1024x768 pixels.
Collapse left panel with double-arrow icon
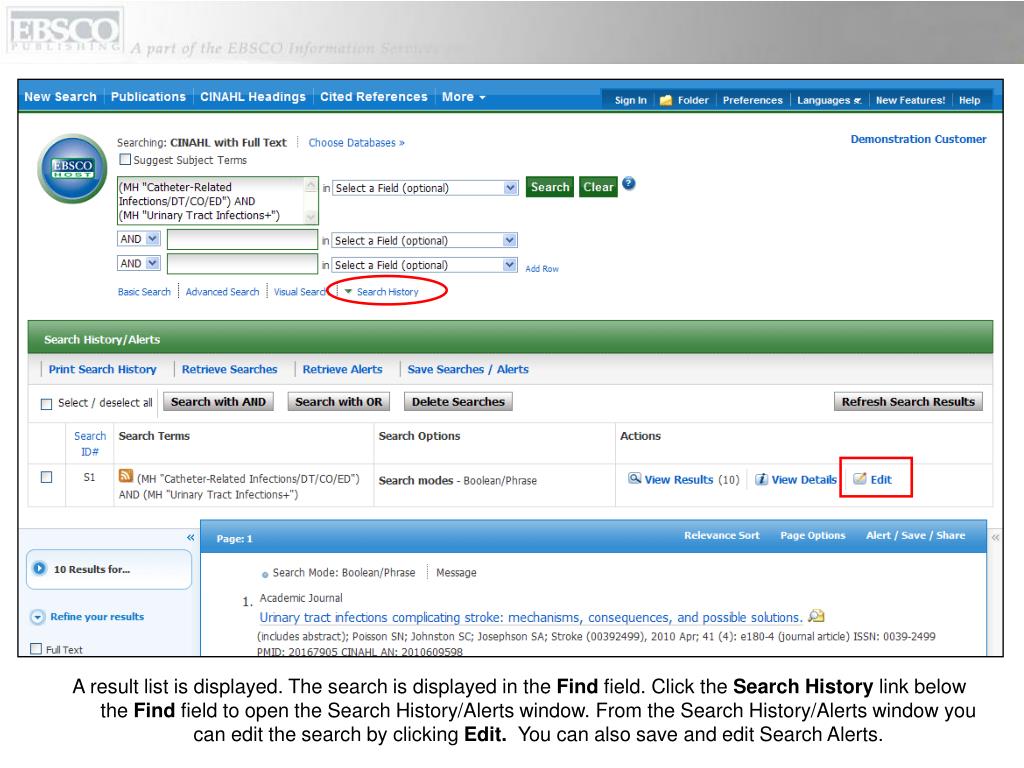point(190,537)
